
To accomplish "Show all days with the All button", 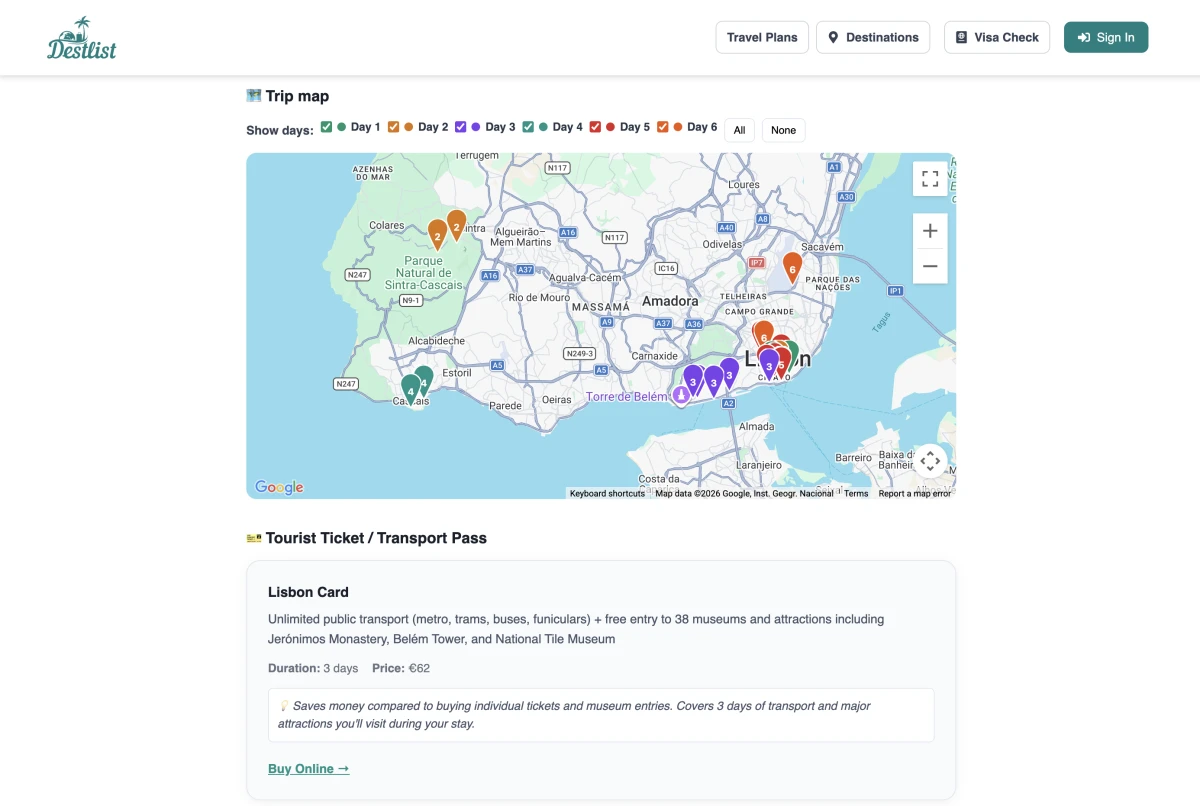I will pyautogui.click(x=740, y=130).
